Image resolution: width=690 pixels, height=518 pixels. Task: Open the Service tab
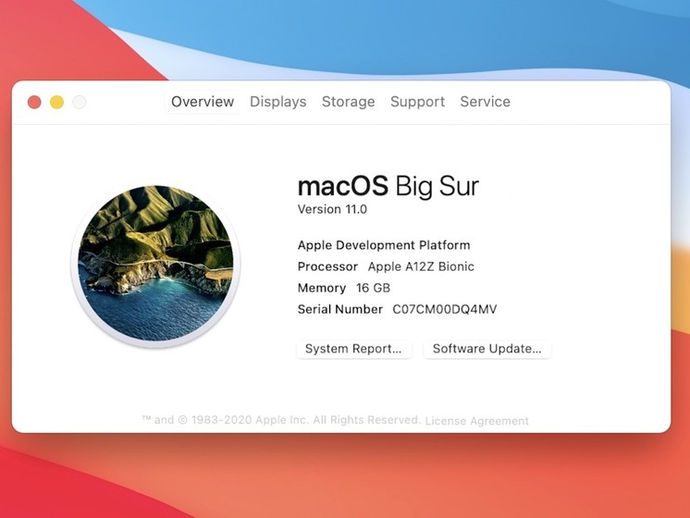tap(485, 102)
